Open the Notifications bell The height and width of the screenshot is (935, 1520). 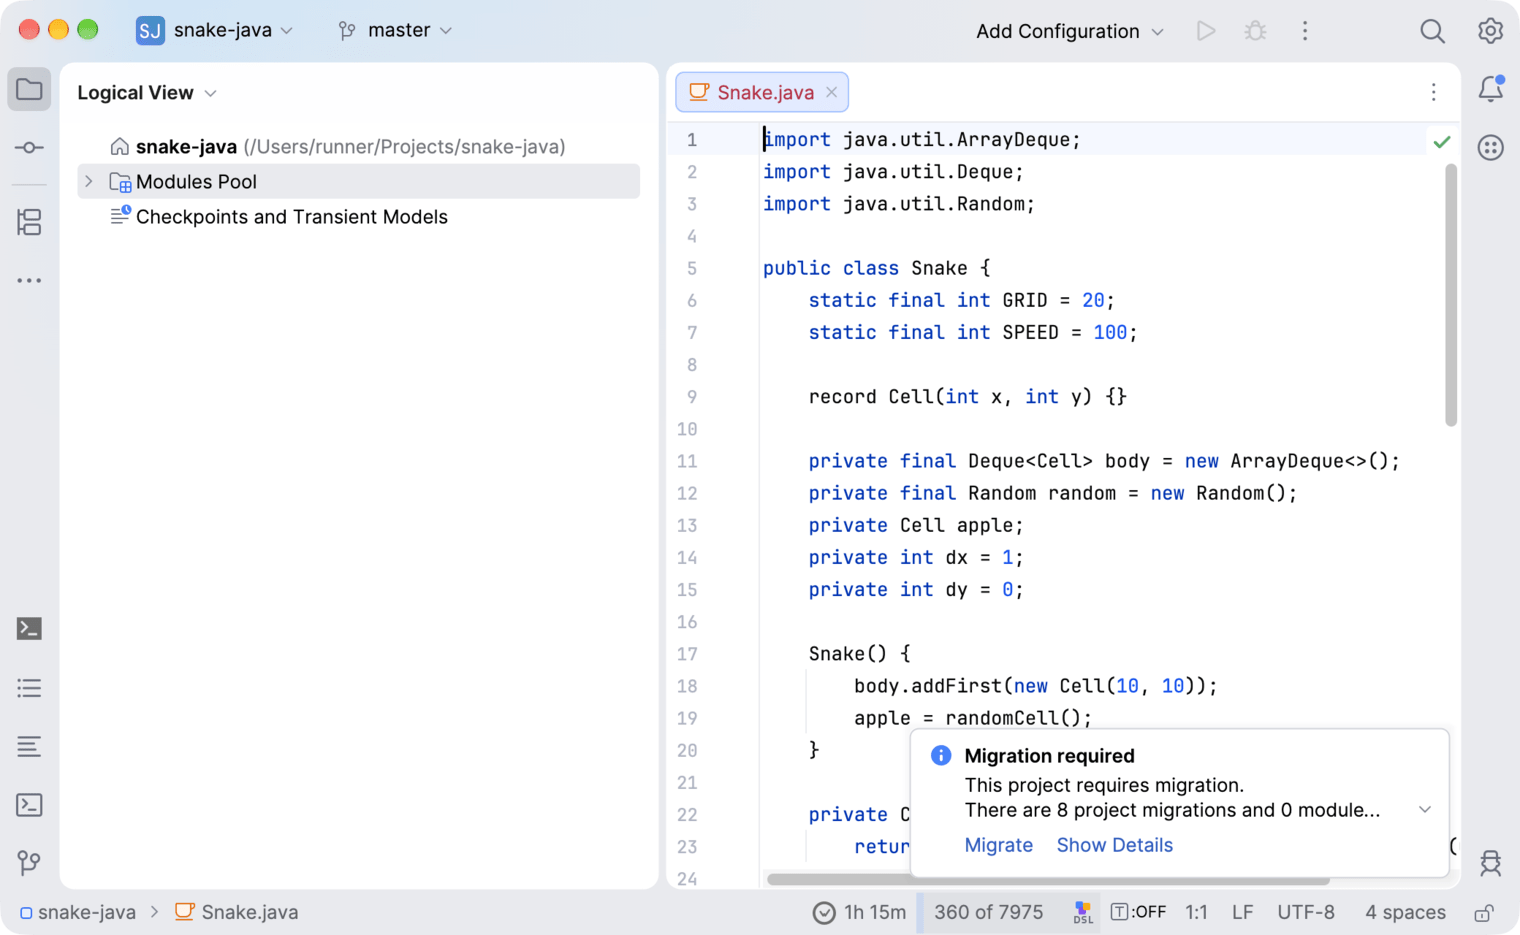click(1491, 89)
